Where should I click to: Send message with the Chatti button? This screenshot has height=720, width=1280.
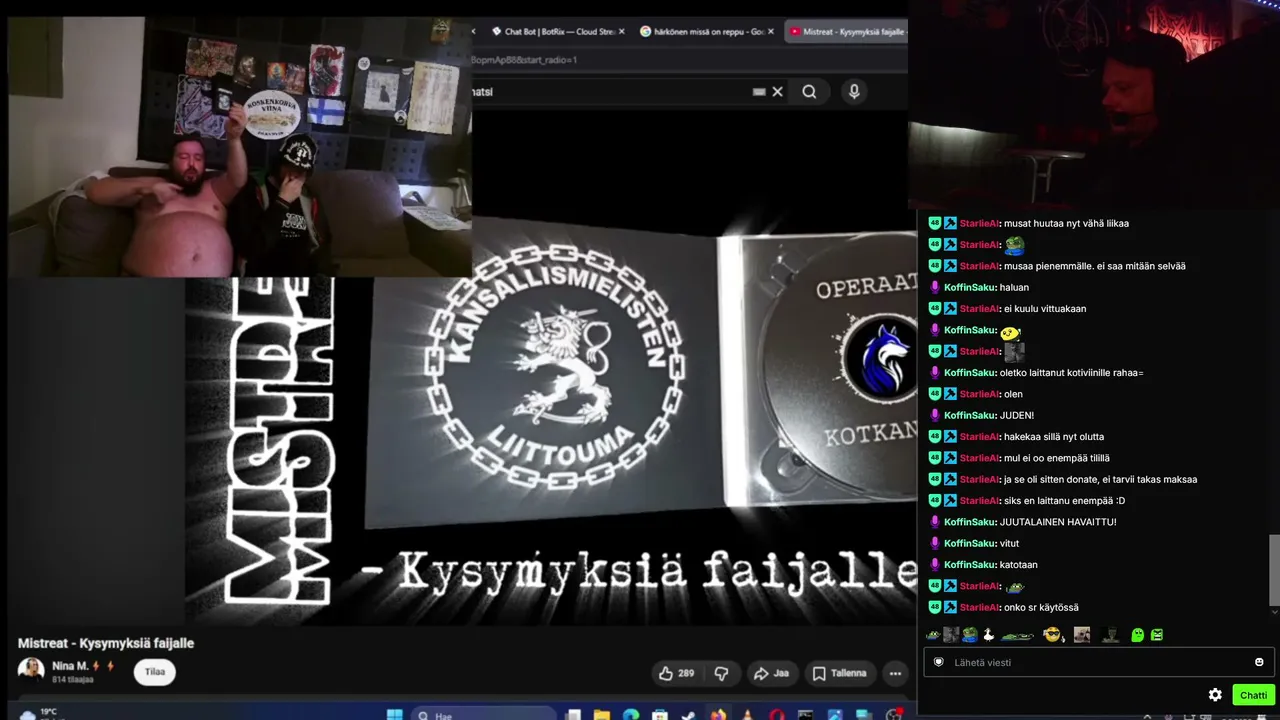pyautogui.click(x=1253, y=695)
